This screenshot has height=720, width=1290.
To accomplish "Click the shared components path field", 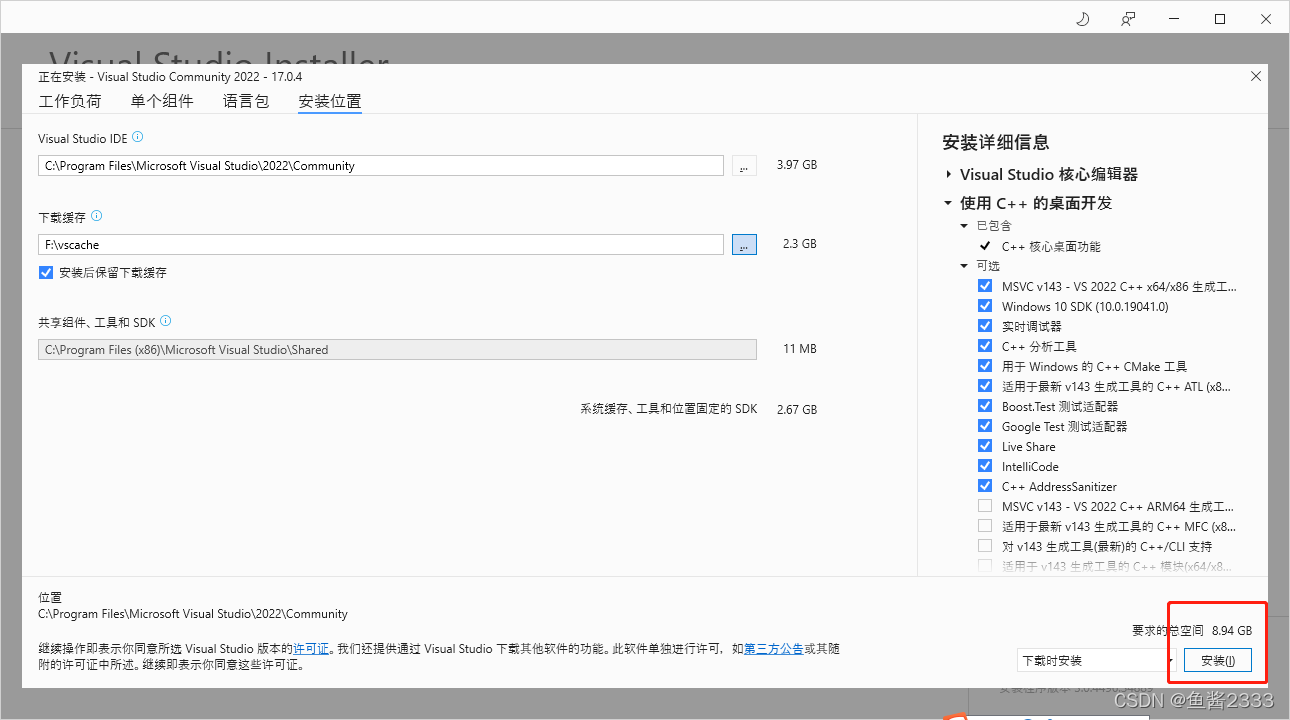I will pos(397,350).
